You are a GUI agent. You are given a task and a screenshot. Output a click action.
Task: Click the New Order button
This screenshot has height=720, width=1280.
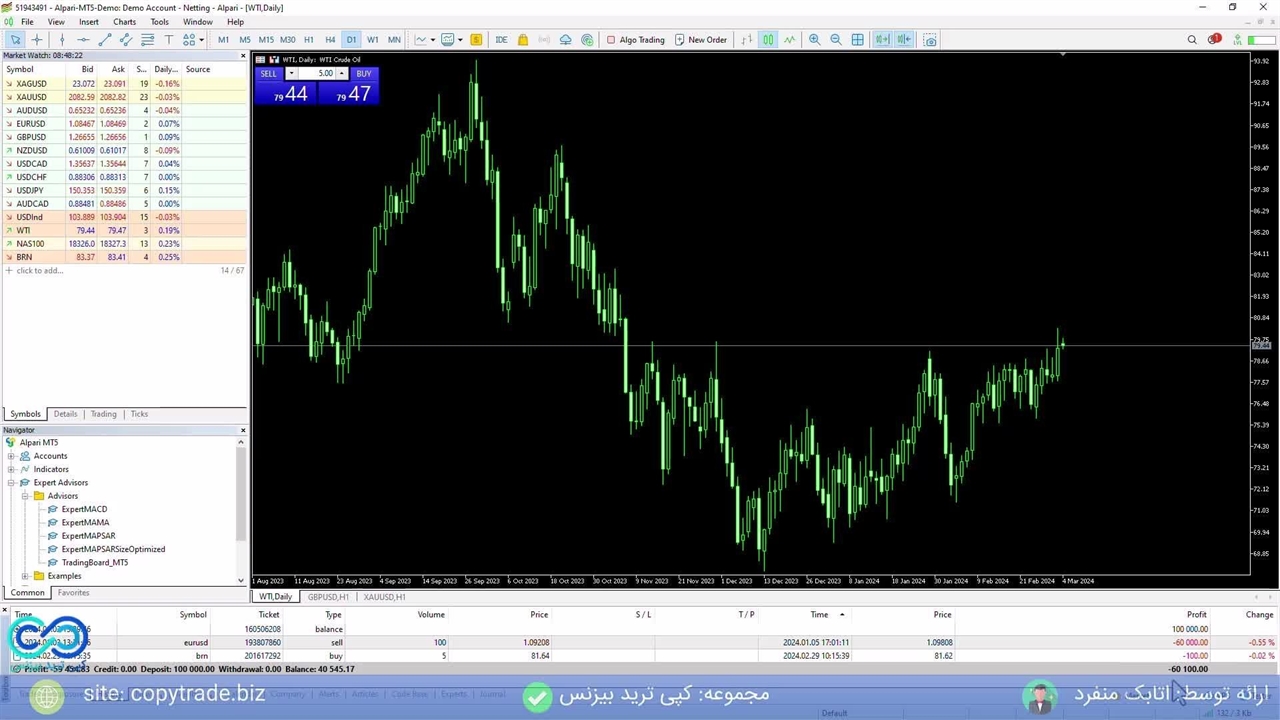[x=700, y=40]
